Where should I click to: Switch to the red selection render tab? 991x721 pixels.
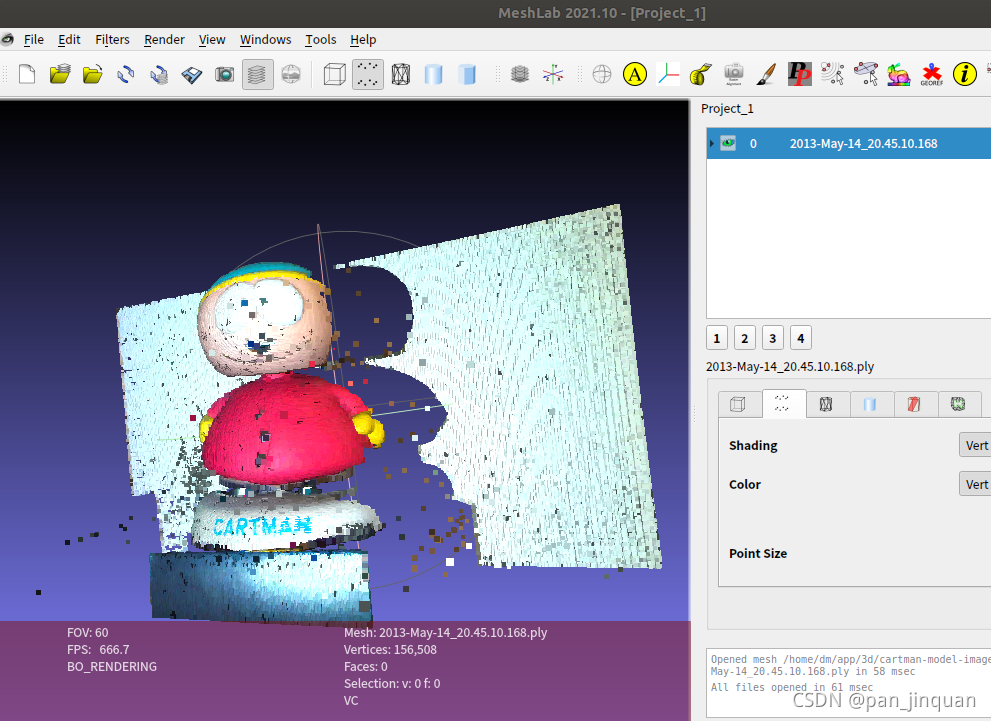click(914, 404)
